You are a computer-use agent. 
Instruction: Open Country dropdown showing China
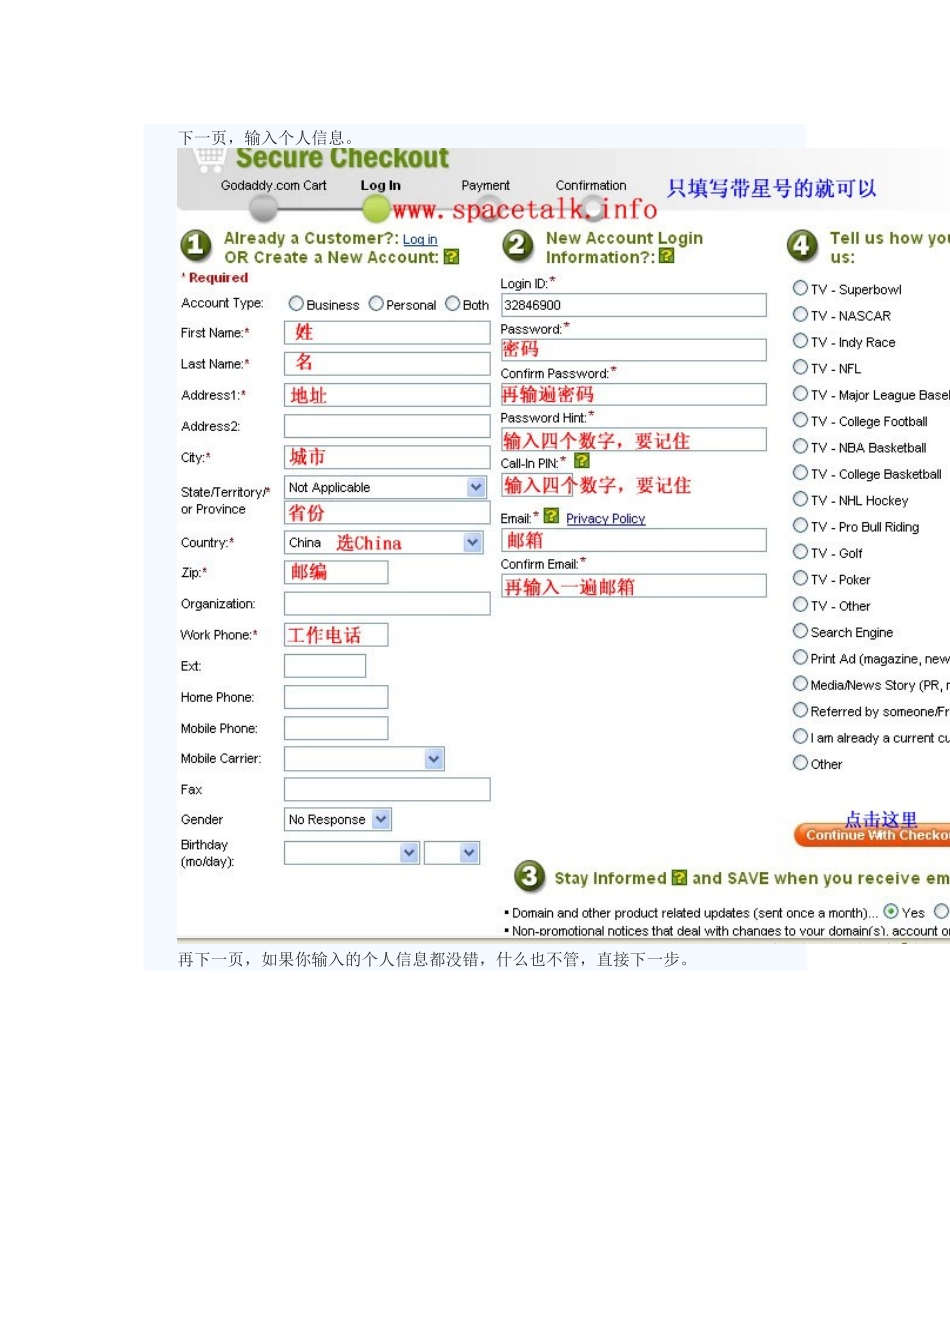(384, 542)
